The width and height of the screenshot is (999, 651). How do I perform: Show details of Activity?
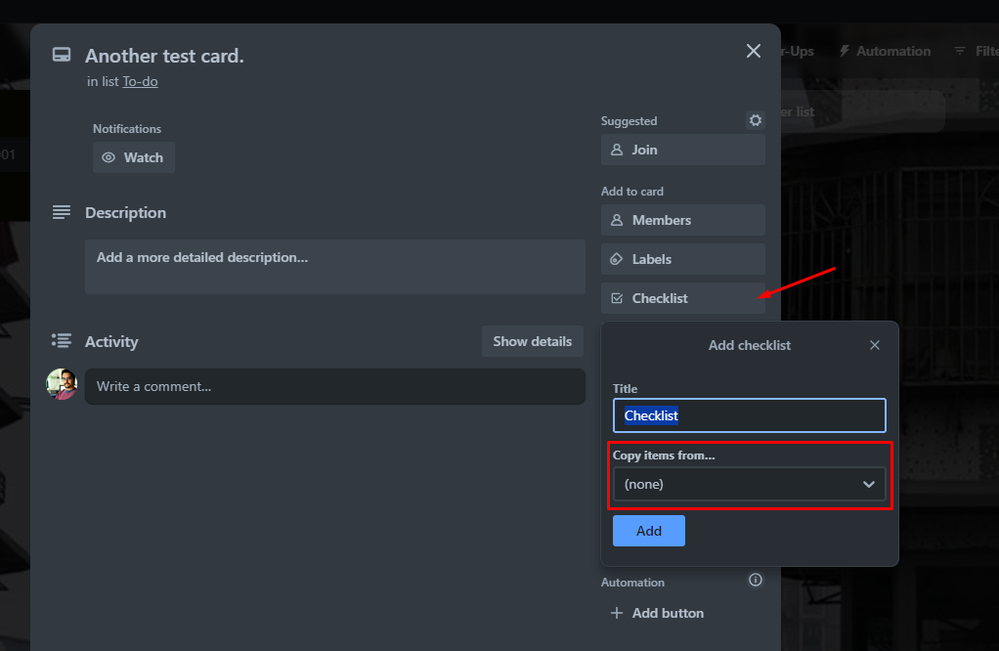click(532, 341)
